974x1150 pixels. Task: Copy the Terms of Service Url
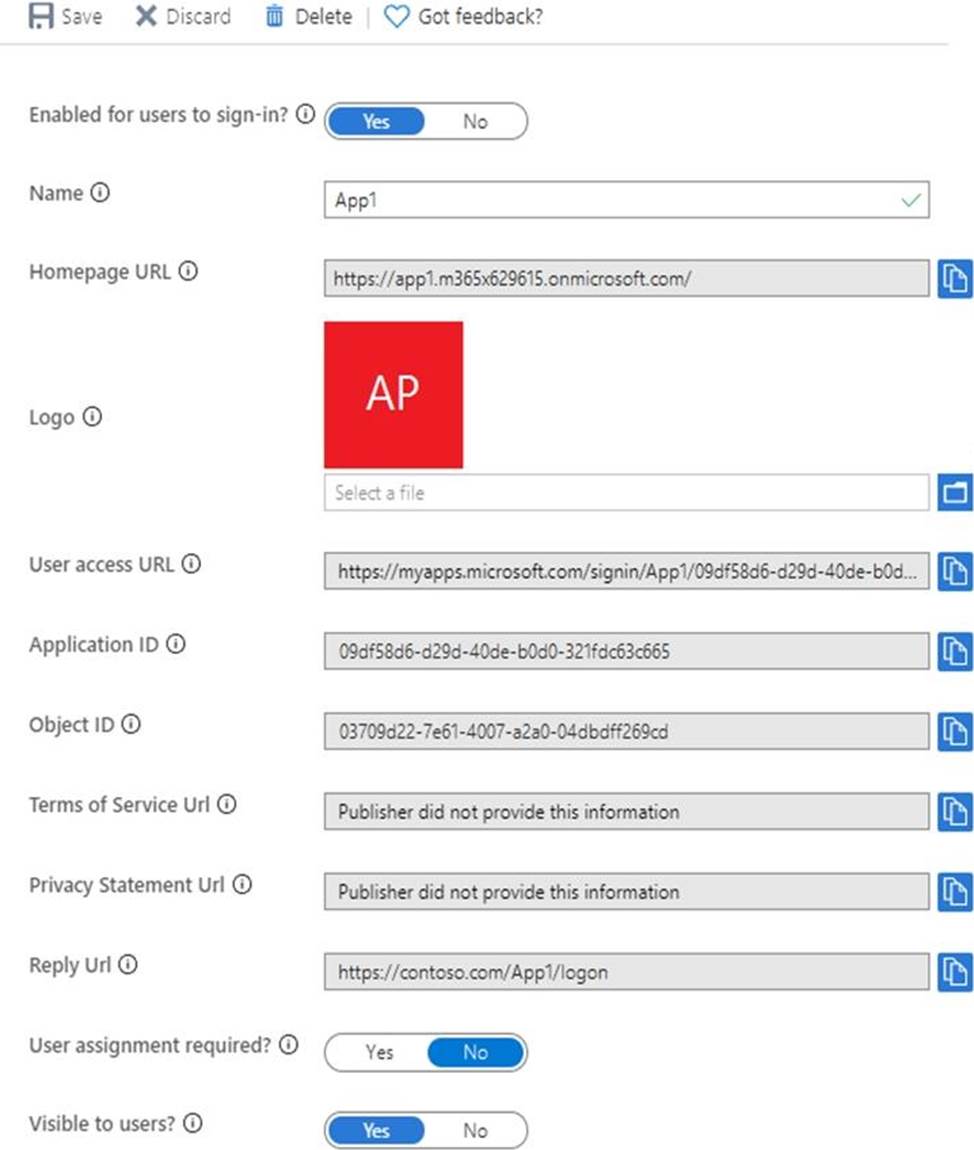(x=955, y=812)
